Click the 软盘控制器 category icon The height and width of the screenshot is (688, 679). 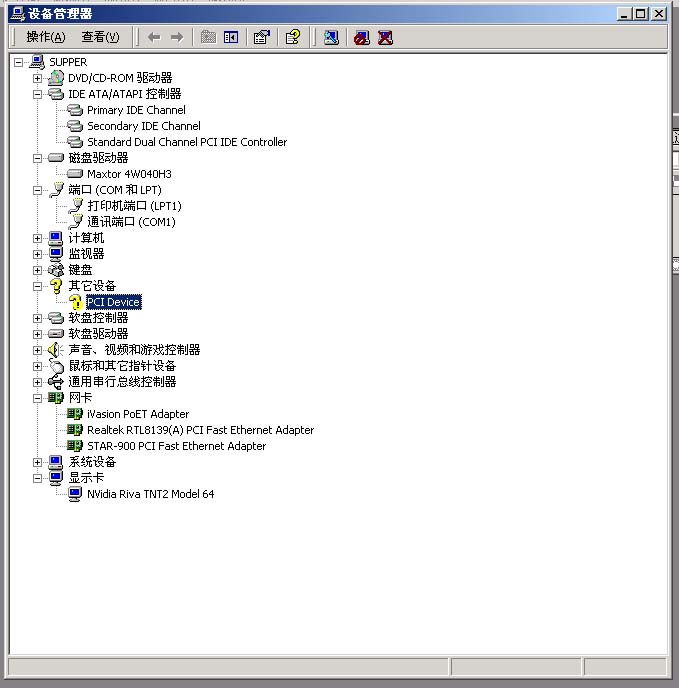(56, 318)
